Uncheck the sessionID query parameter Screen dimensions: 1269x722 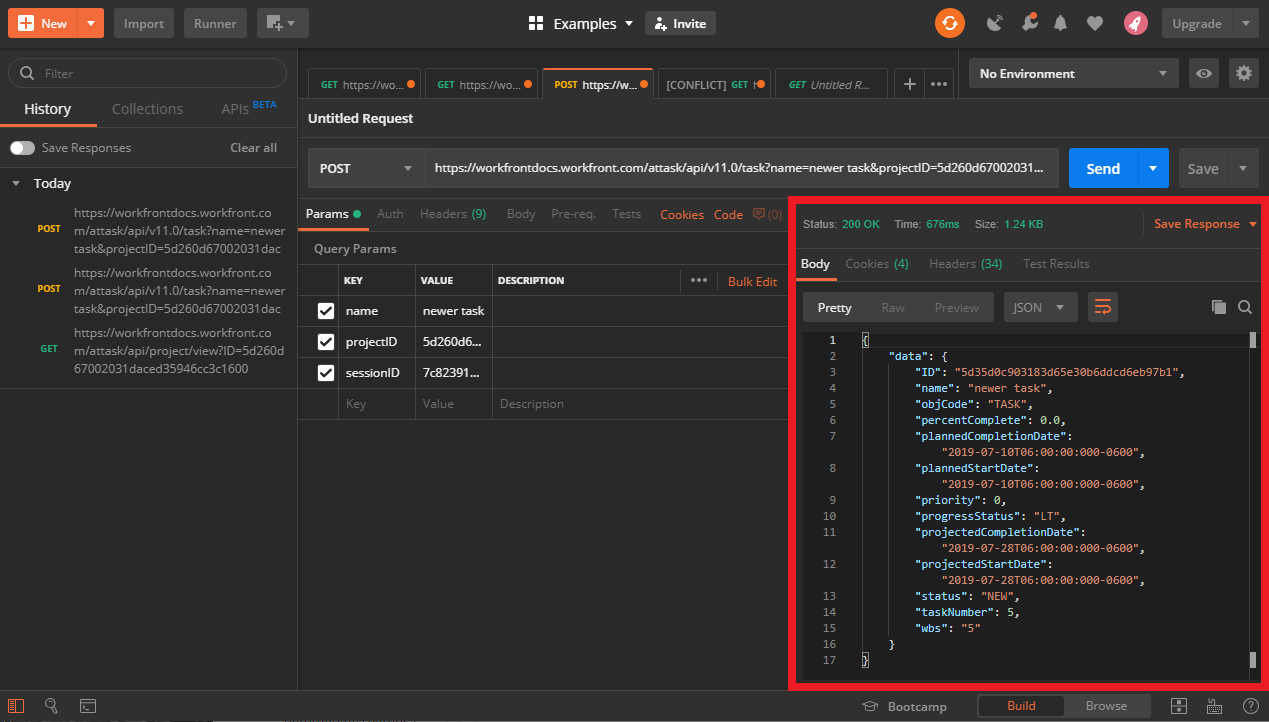click(x=325, y=373)
